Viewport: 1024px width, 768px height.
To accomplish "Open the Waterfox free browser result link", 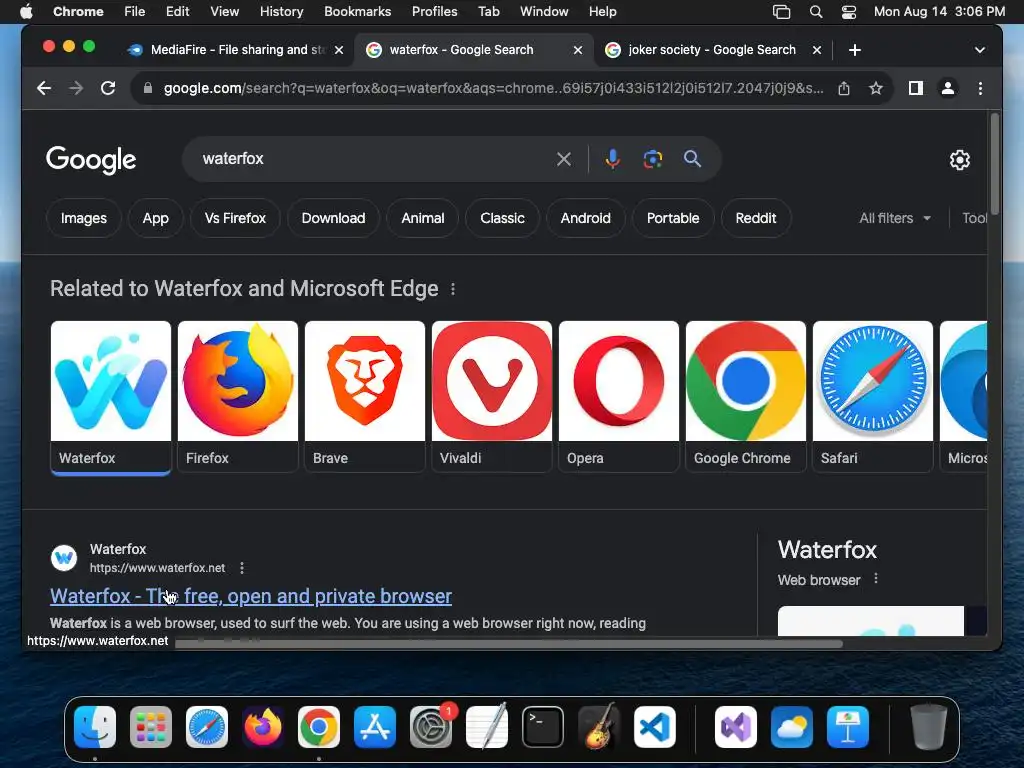I will pos(251,596).
